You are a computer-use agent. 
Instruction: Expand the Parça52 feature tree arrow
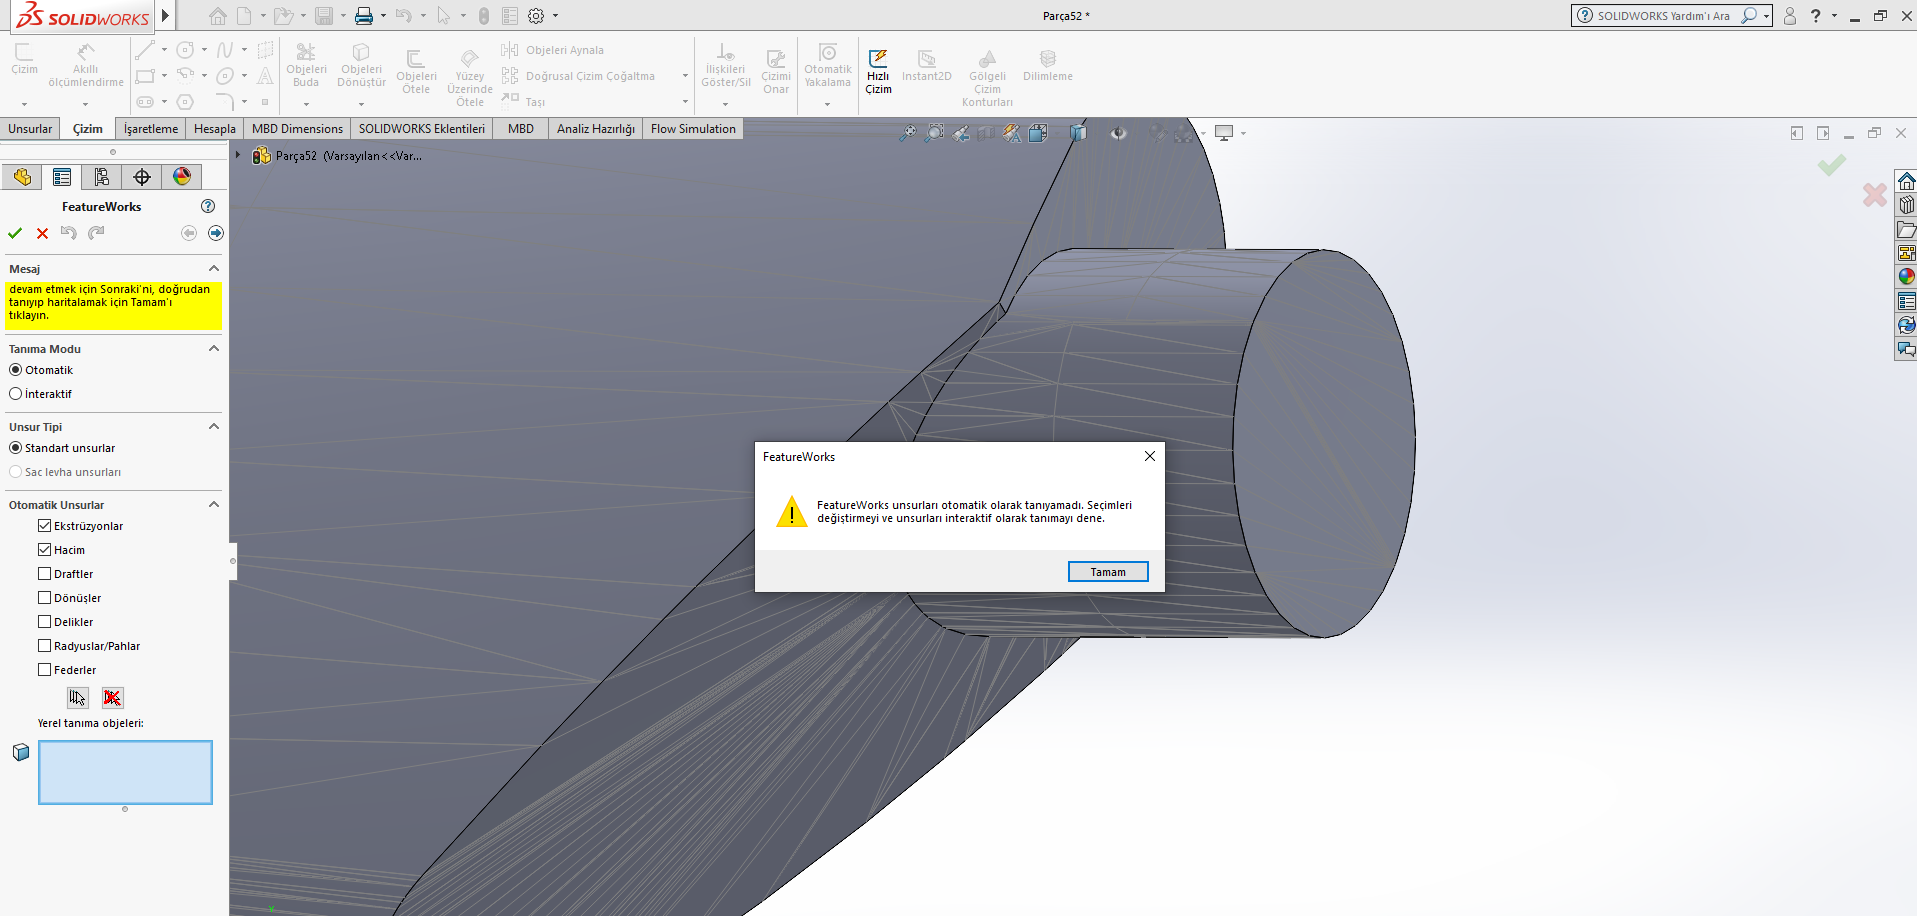(238, 155)
